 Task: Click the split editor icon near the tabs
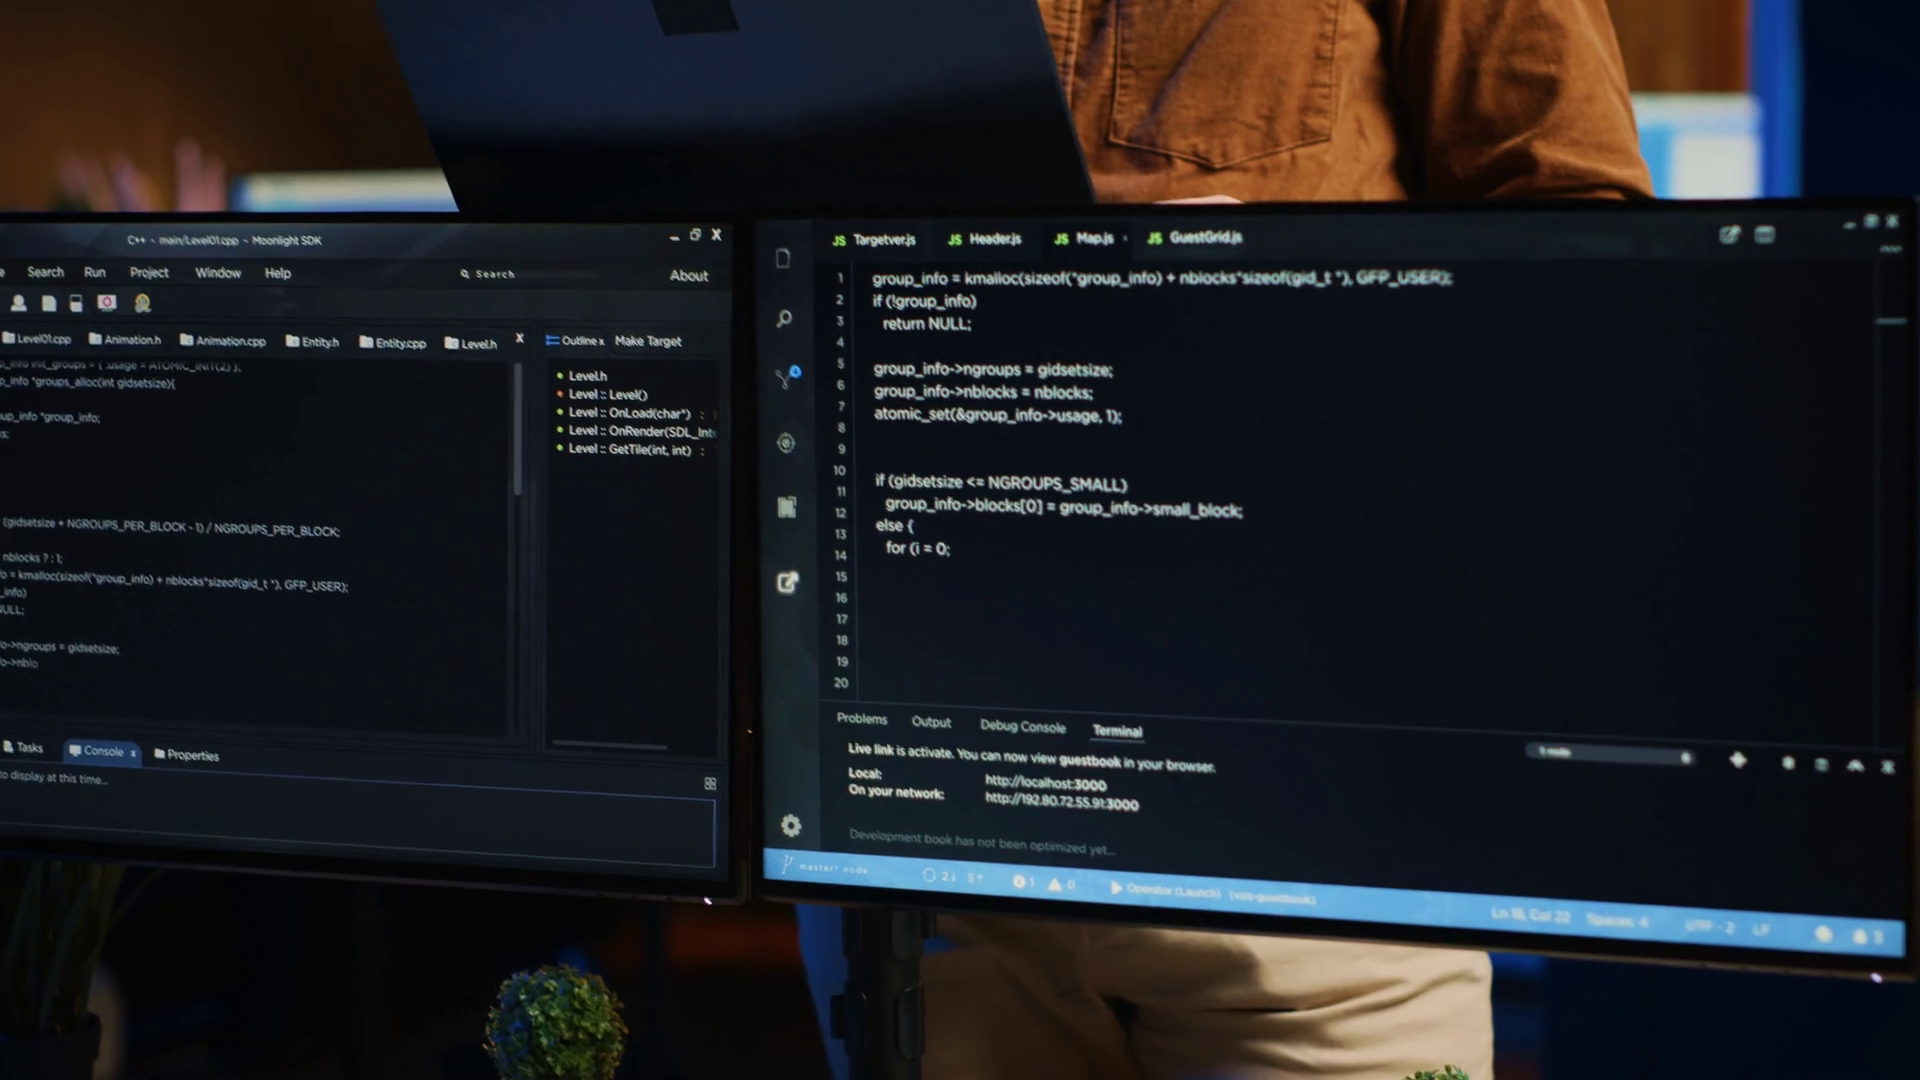(1730, 236)
